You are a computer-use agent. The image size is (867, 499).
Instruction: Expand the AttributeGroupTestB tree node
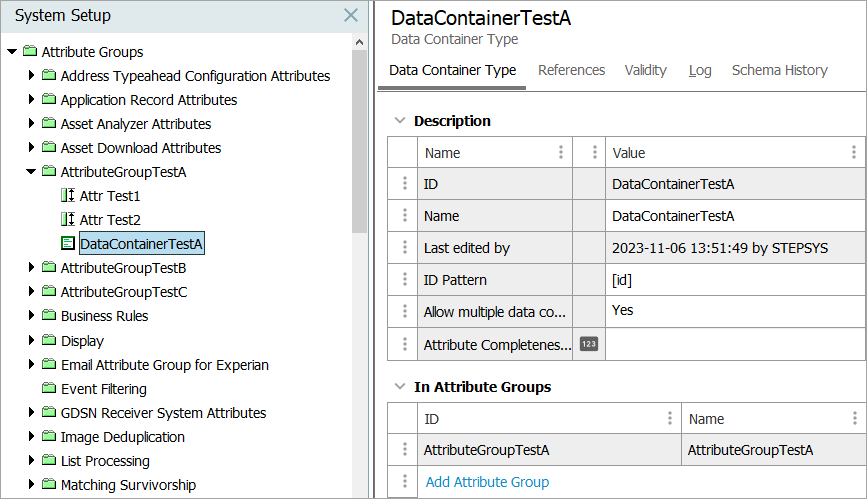pos(32,268)
